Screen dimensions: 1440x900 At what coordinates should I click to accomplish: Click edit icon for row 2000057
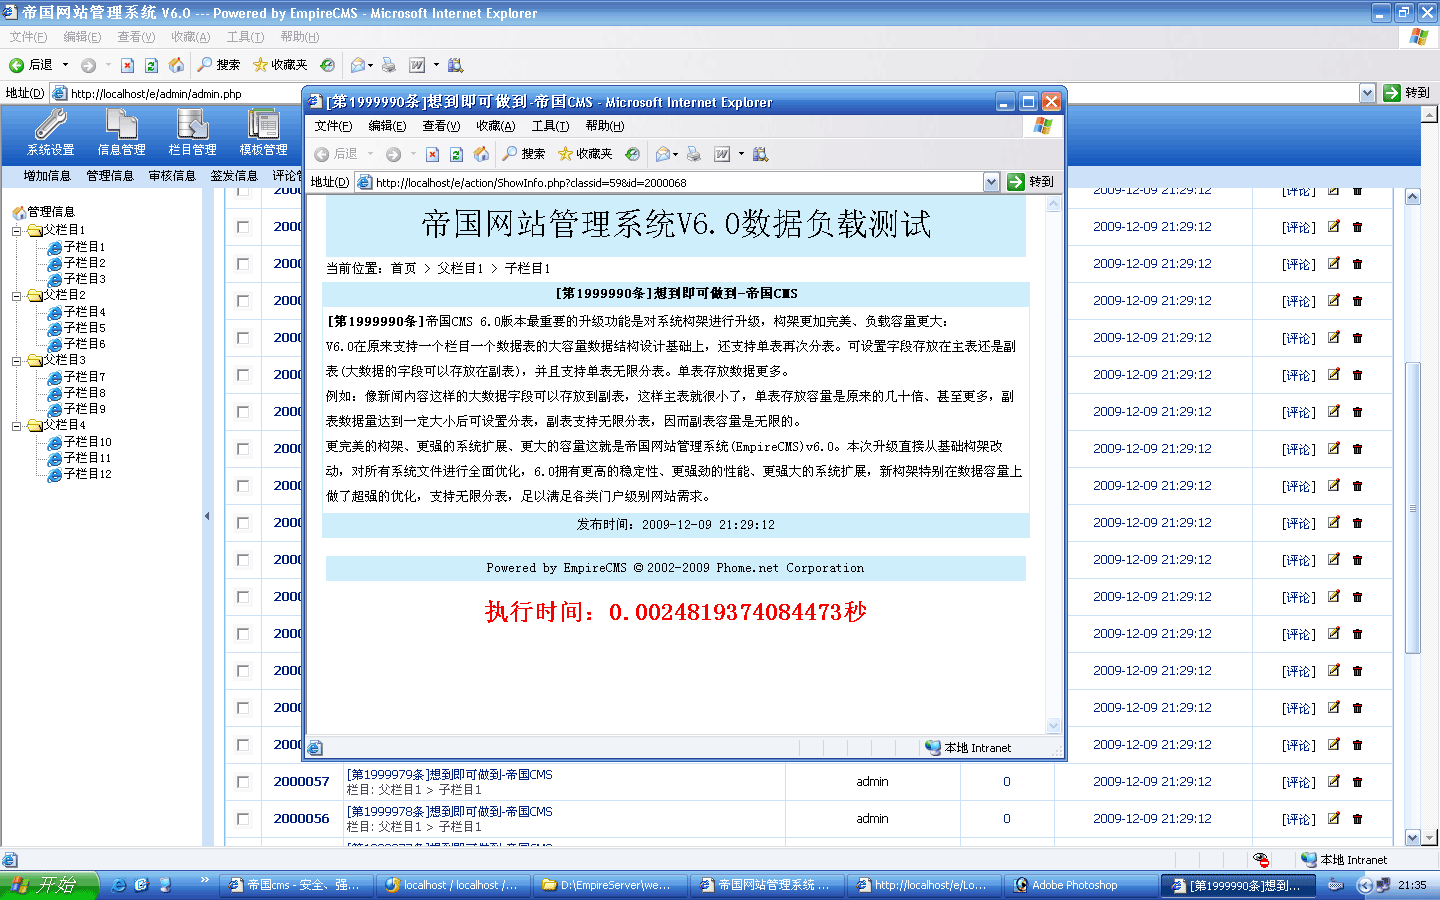1333,781
